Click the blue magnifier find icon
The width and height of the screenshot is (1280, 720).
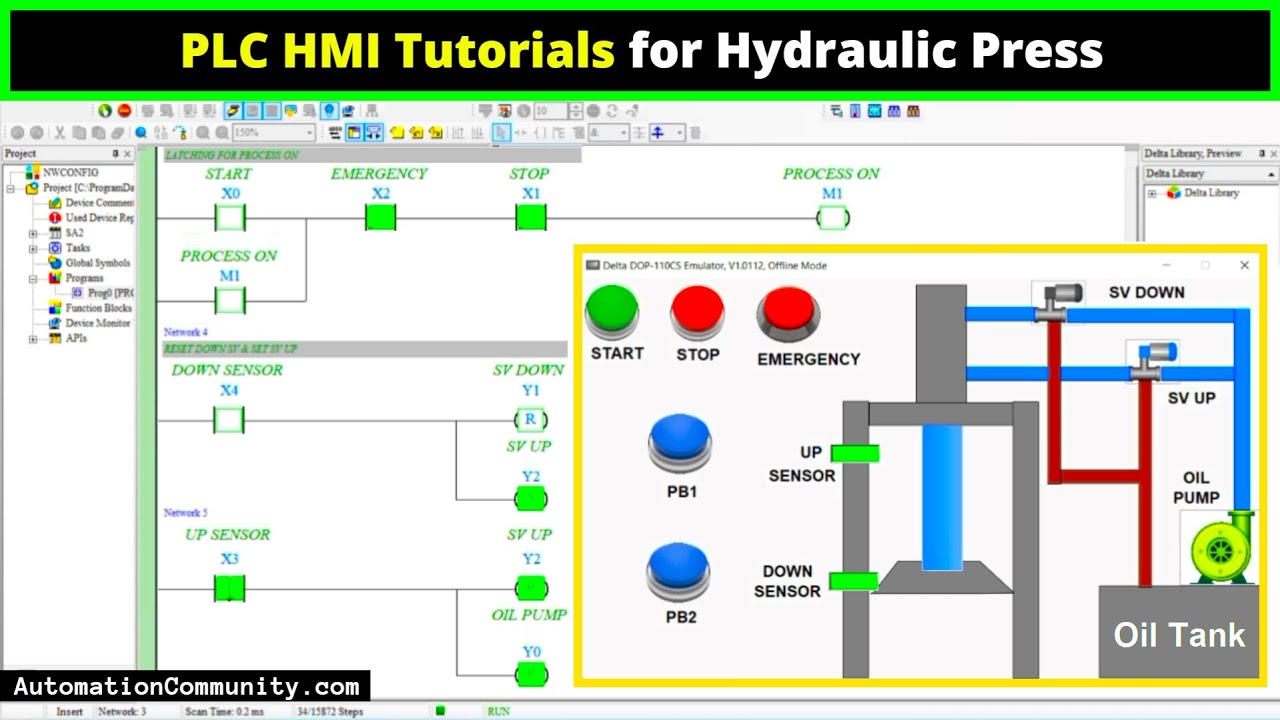[142, 133]
